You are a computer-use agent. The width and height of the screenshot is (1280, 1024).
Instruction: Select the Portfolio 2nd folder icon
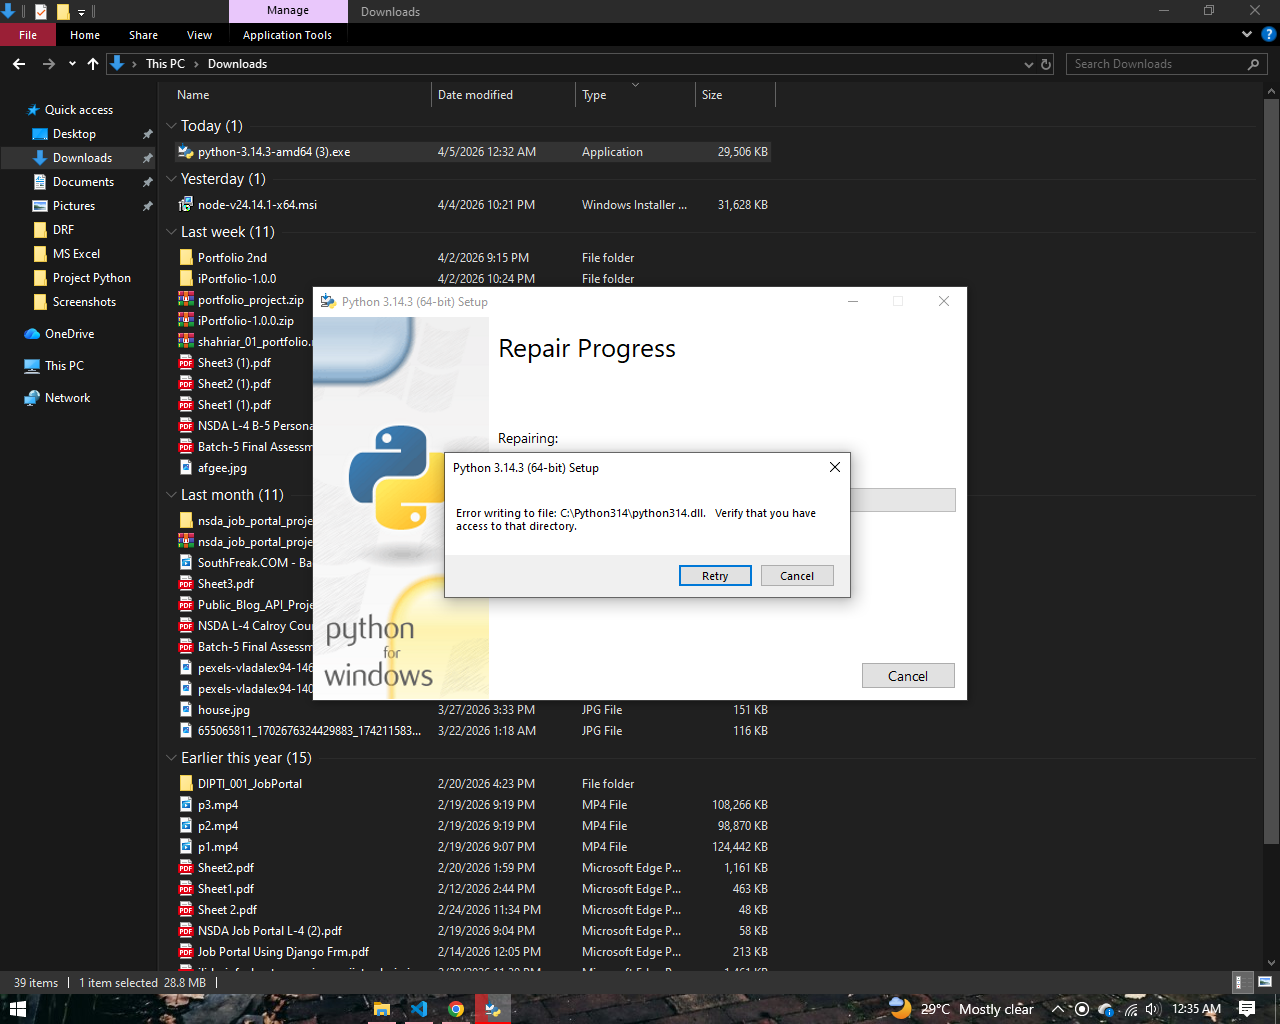[185, 258]
